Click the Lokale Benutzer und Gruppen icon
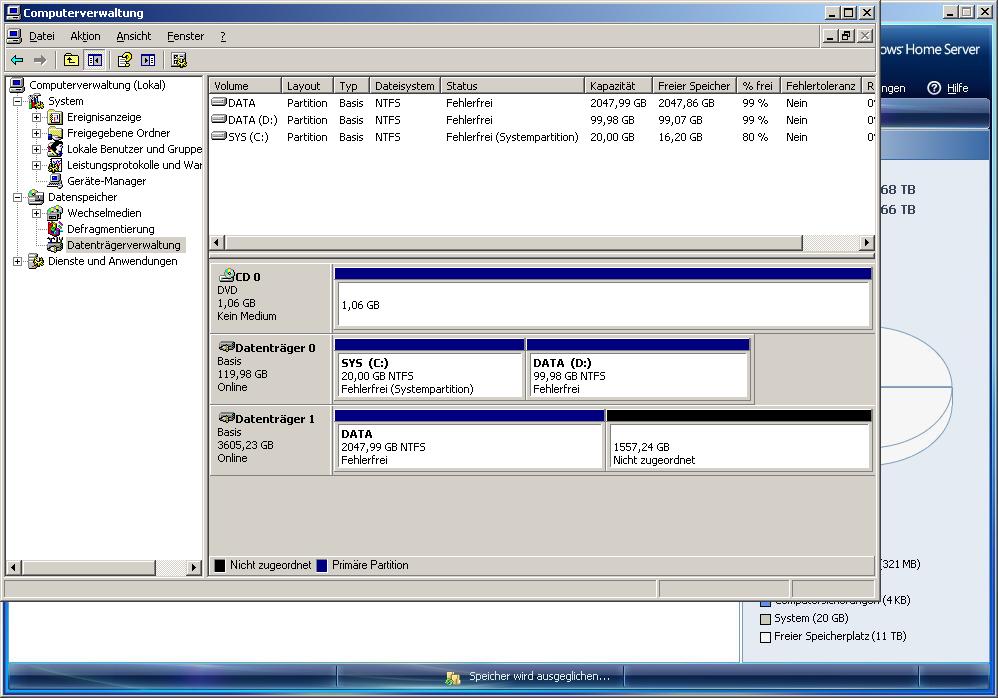998x698 pixels. 55,149
